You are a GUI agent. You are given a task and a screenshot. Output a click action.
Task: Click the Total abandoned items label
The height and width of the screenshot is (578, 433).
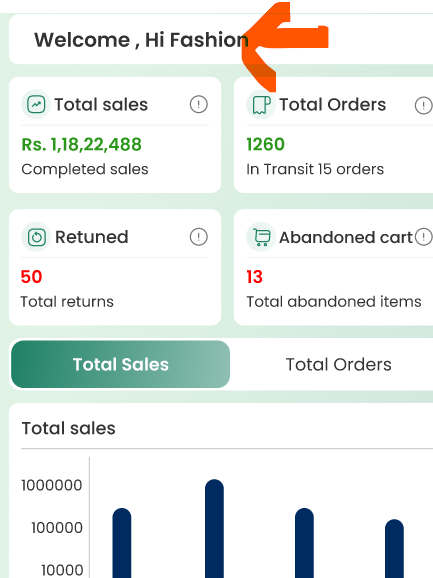(x=334, y=302)
